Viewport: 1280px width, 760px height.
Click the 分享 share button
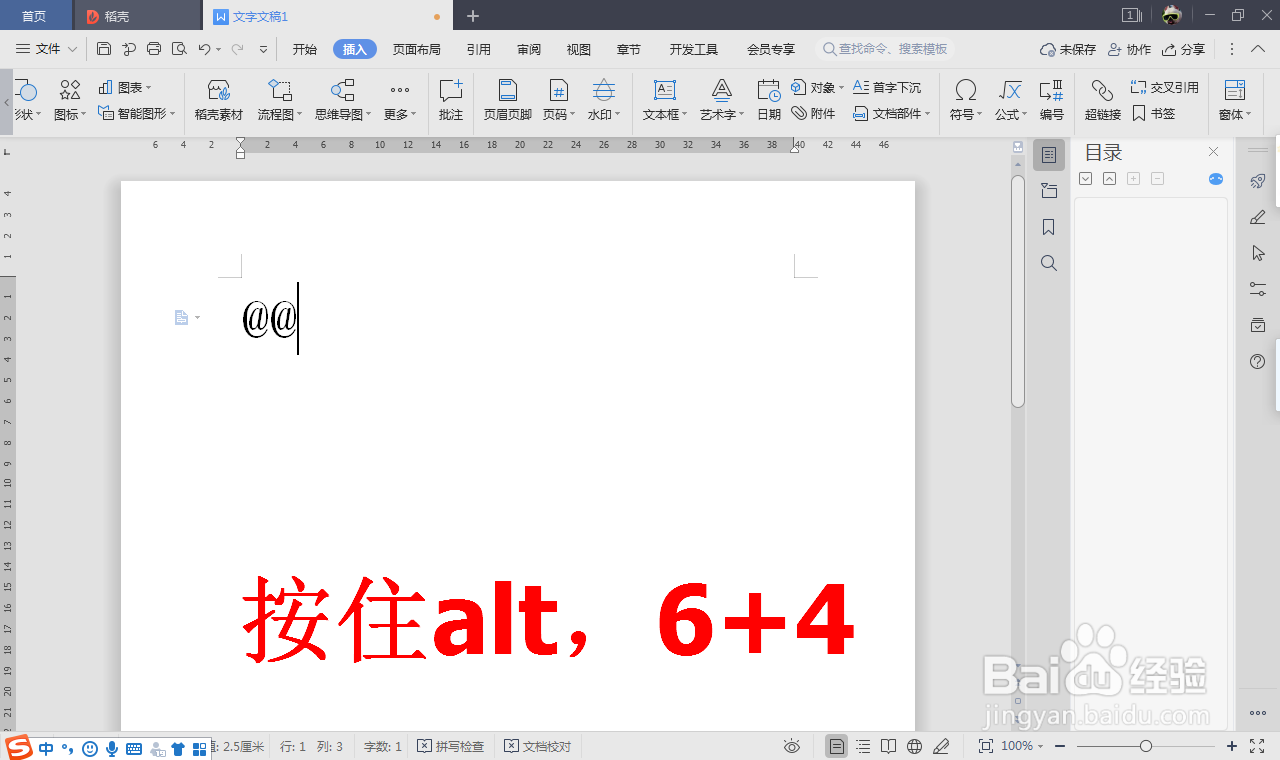[1184, 49]
